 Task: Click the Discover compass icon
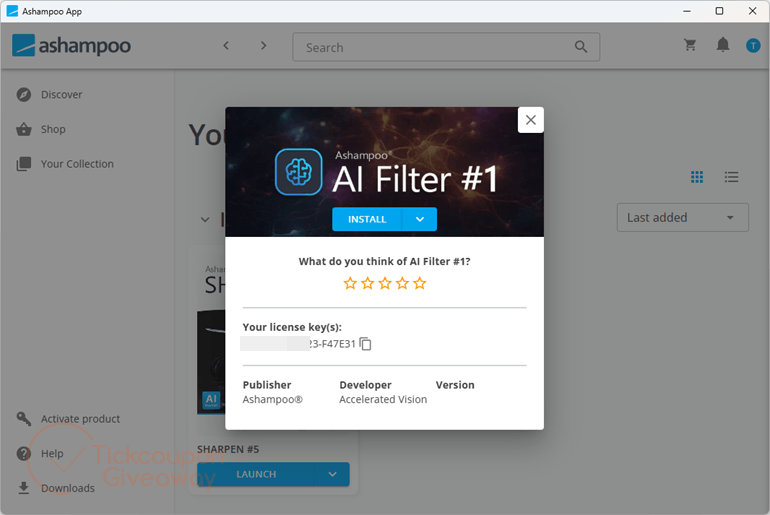pos(24,94)
